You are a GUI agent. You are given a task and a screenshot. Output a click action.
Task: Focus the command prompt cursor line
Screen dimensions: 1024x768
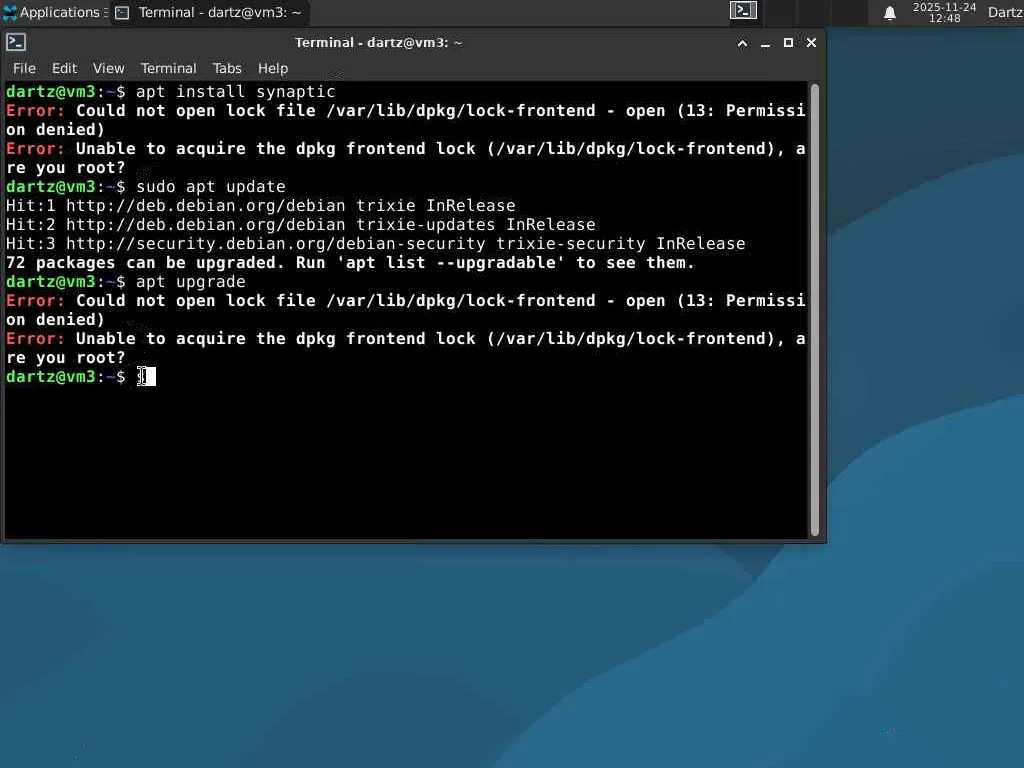pos(405,377)
